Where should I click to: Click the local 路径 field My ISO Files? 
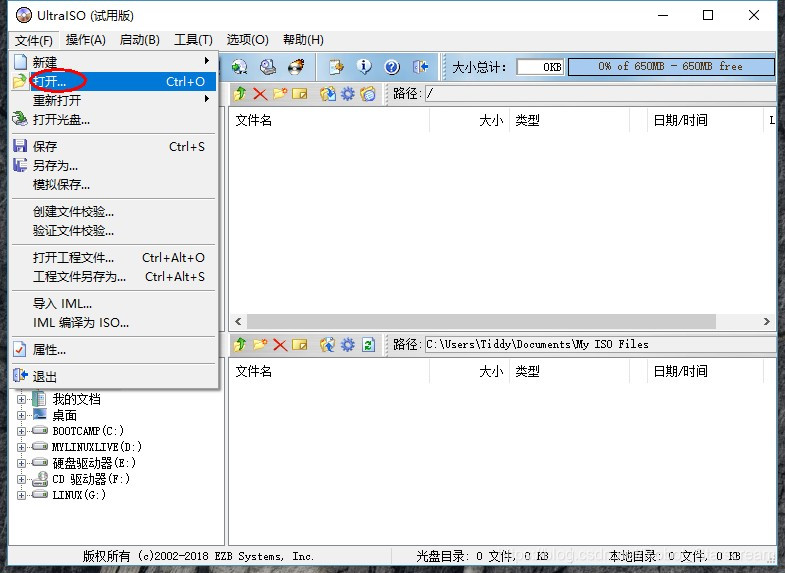coord(601,344)
